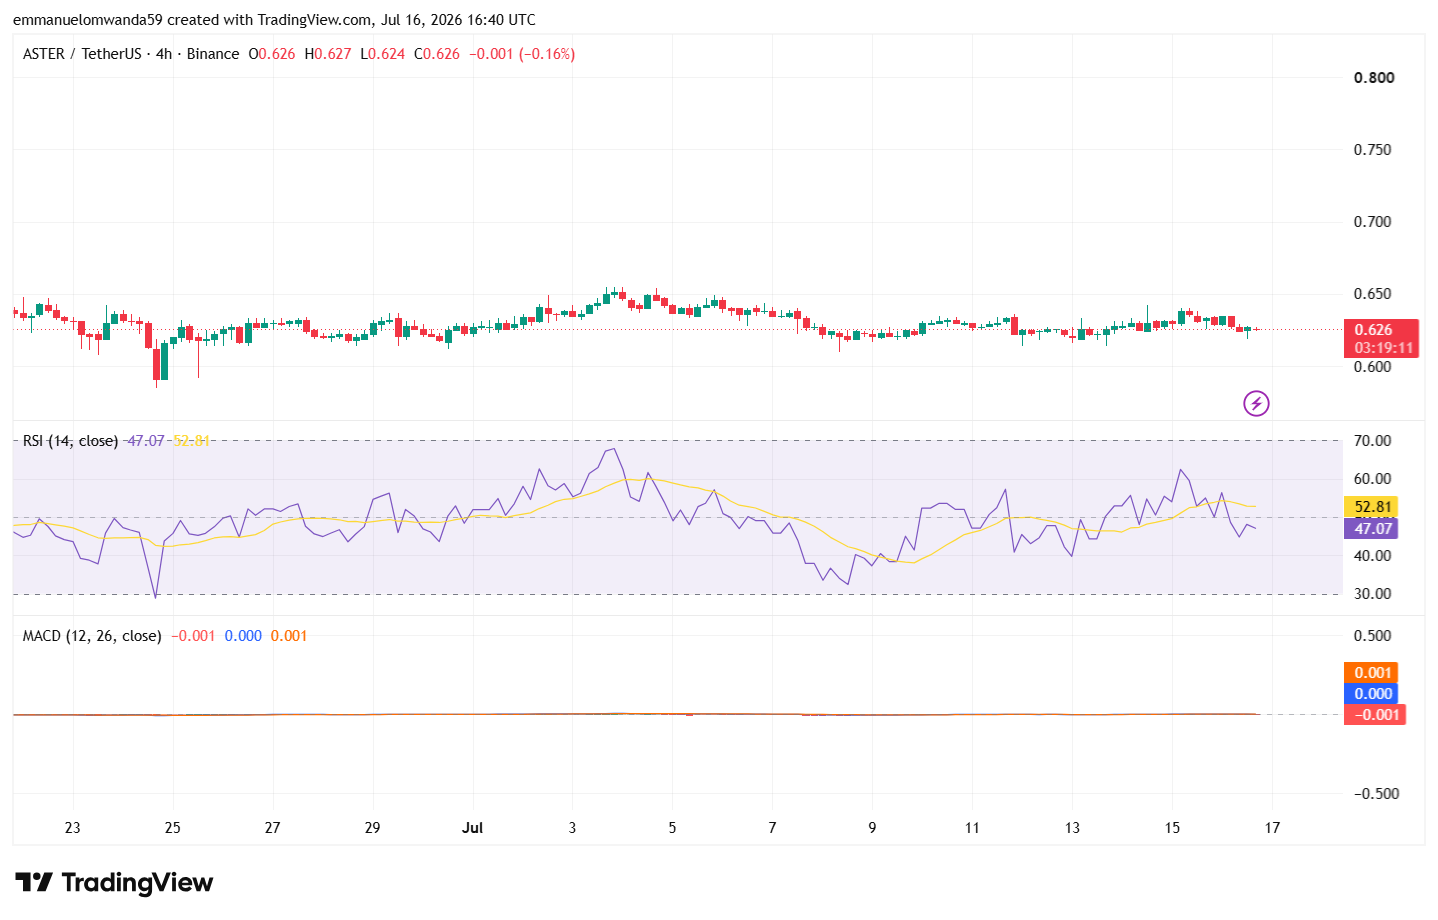This screenshot has width=1438, height=920.
Task: Click the (−0.16%) percent change in the header
Action: pyautogui.click(x=547, y=54)
